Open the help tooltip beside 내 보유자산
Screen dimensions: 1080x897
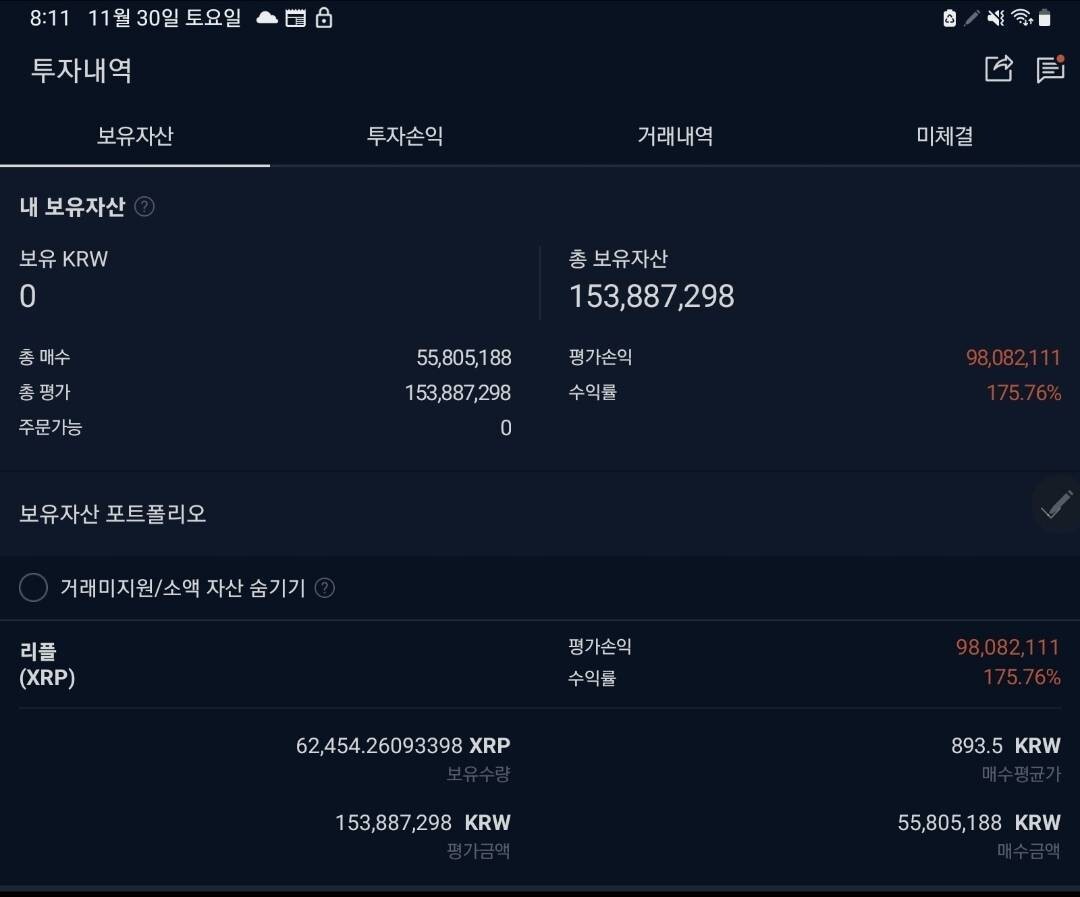click(x=143, y=207)
